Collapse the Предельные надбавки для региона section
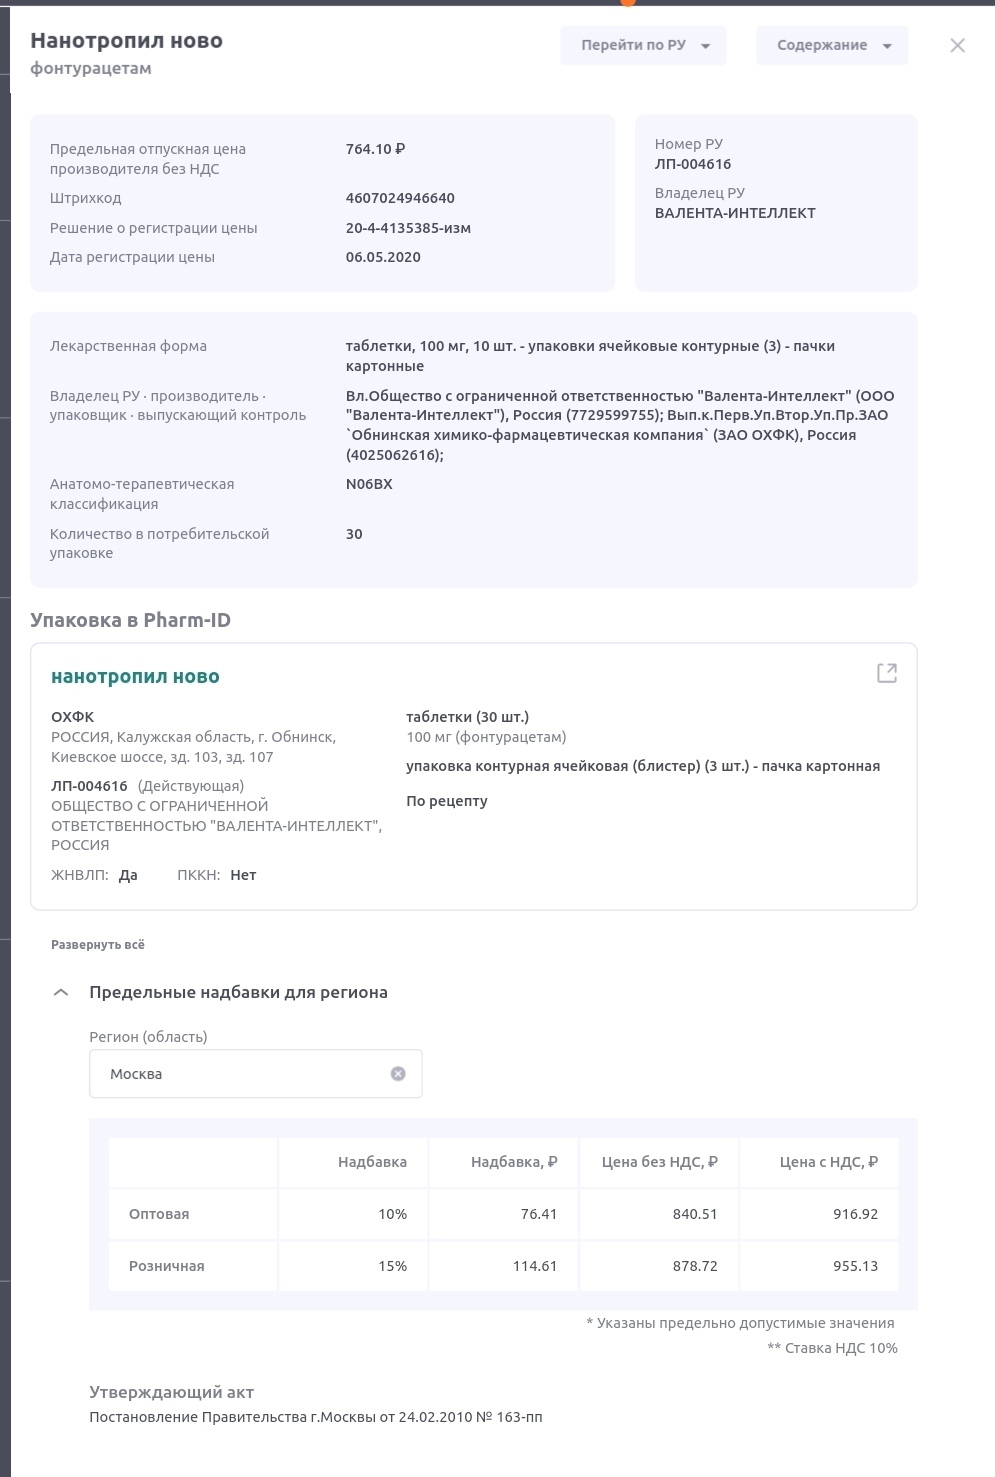 pyautogui.click(x=61, y=992)
